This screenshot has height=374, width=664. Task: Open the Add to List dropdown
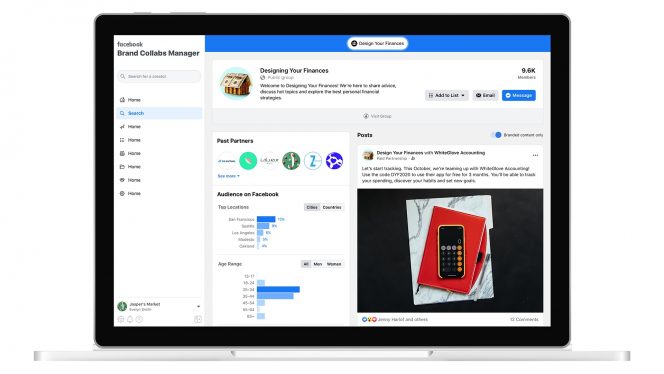(447, 95)
